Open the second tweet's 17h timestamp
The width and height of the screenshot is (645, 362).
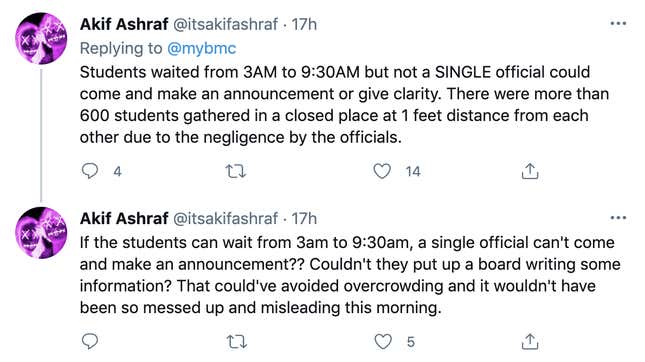click(x=304, y=218)
